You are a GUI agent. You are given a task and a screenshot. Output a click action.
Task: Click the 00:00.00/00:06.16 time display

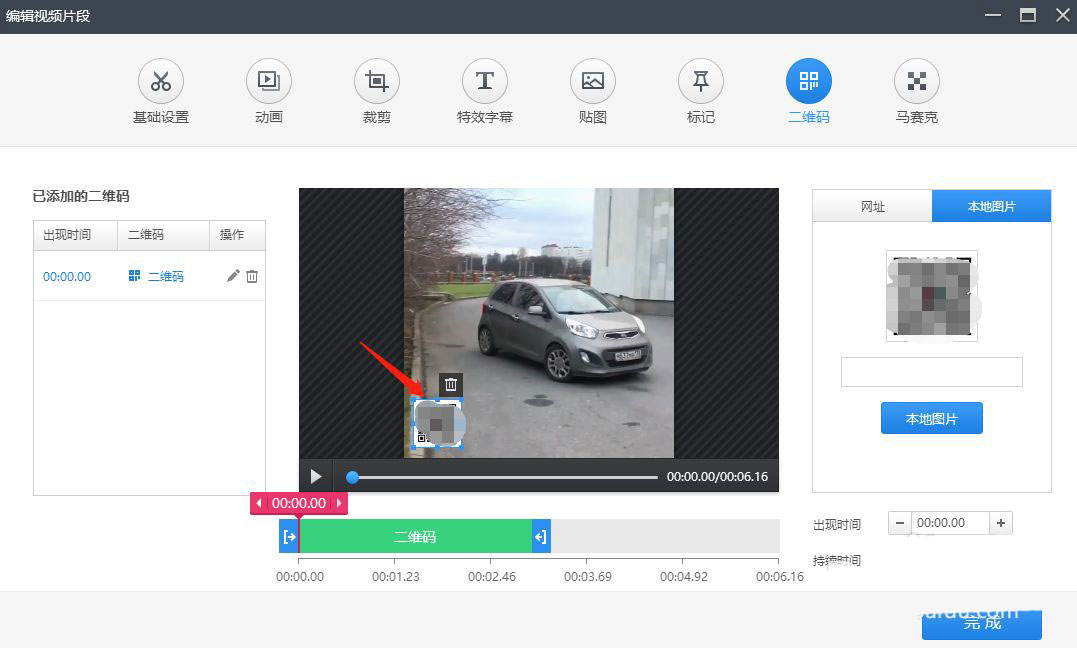click(717, 476)
